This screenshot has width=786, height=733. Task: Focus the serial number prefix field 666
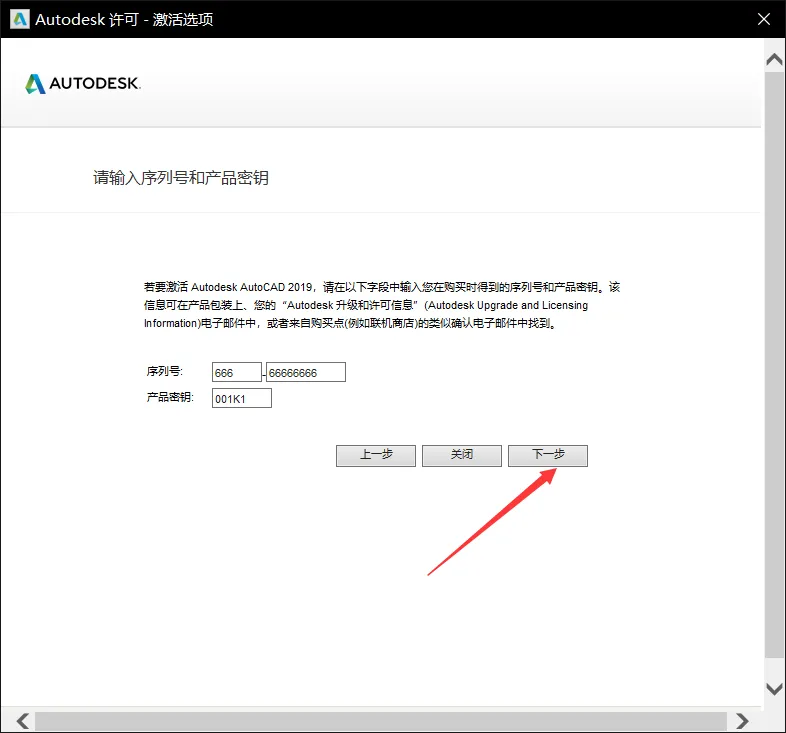click(x=237, y=372)
